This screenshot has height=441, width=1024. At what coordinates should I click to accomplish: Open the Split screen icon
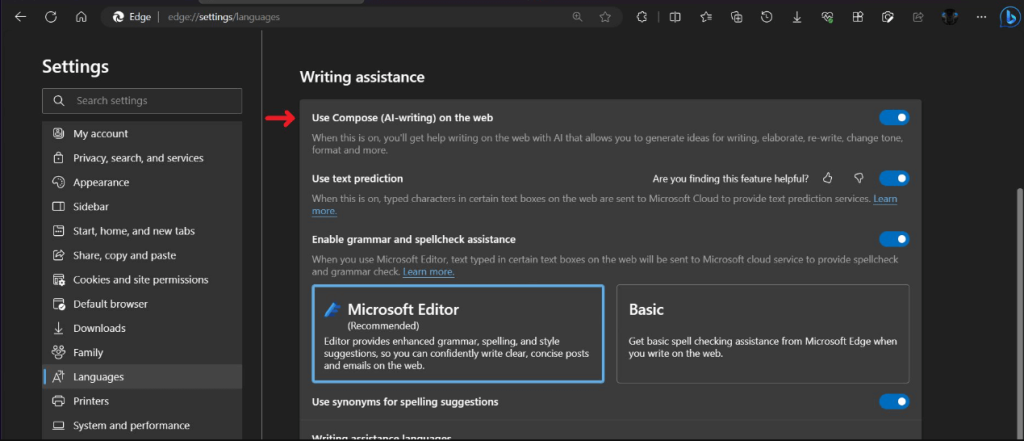(x=675, y=17)
